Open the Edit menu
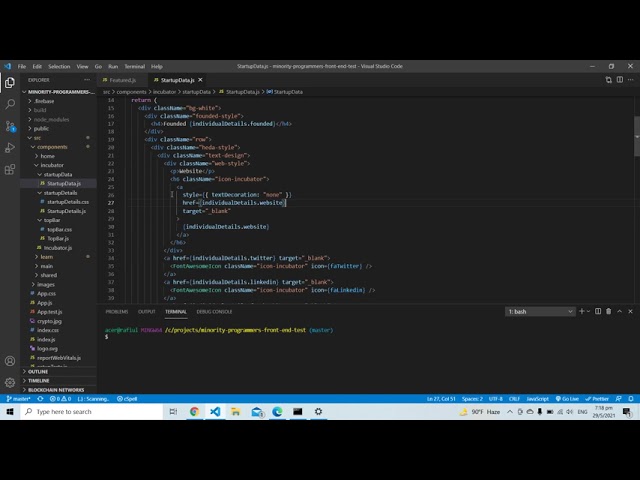The height and width of the screenshot is (480, 640). click(37, 66)
